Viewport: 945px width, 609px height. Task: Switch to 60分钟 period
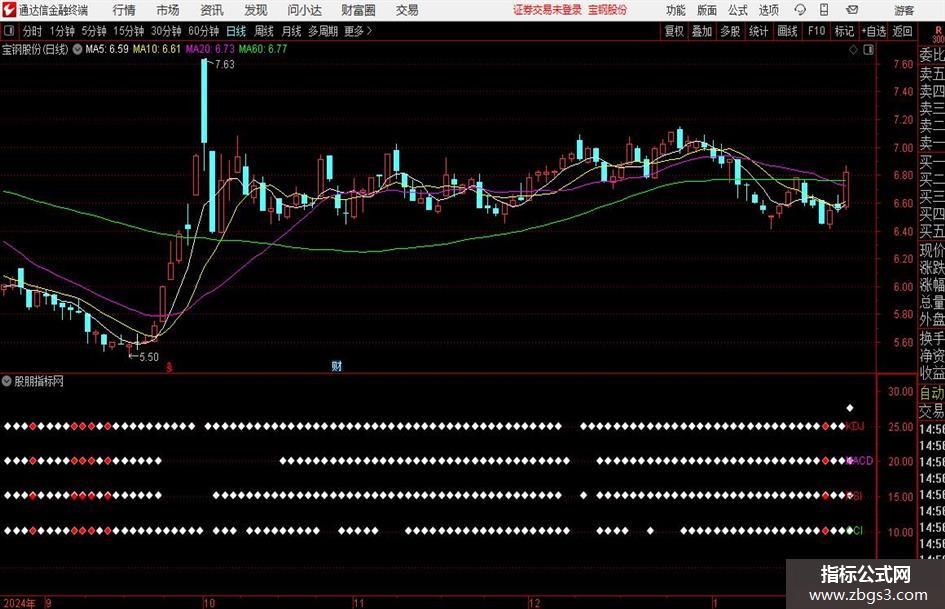pyautogui.click(x=203, y=31)
